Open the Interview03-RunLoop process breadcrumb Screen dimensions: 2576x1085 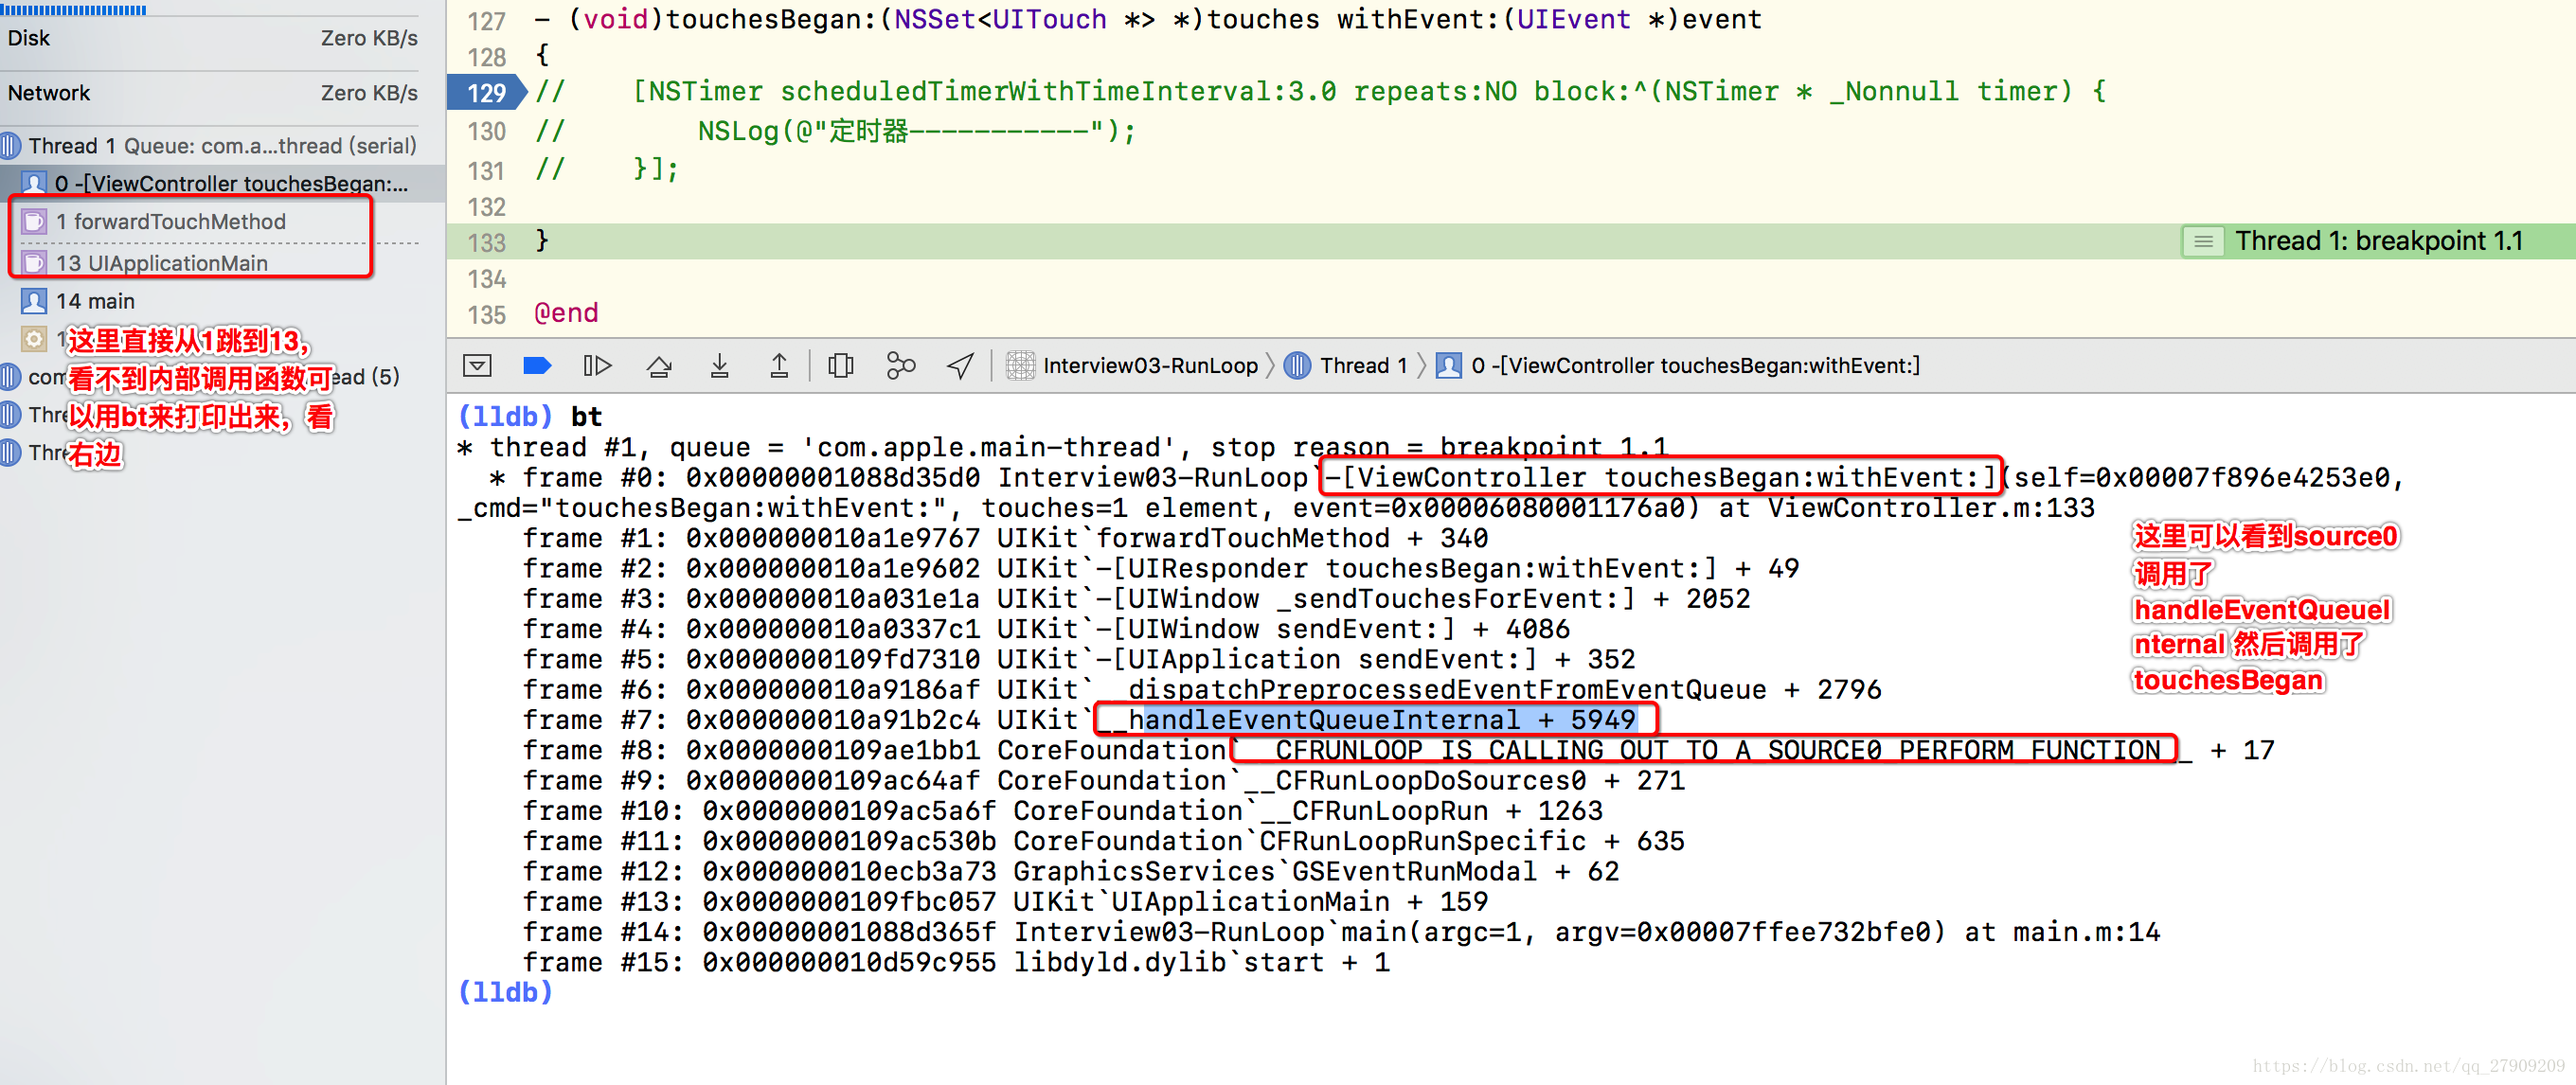click(x=1133, y=366)
